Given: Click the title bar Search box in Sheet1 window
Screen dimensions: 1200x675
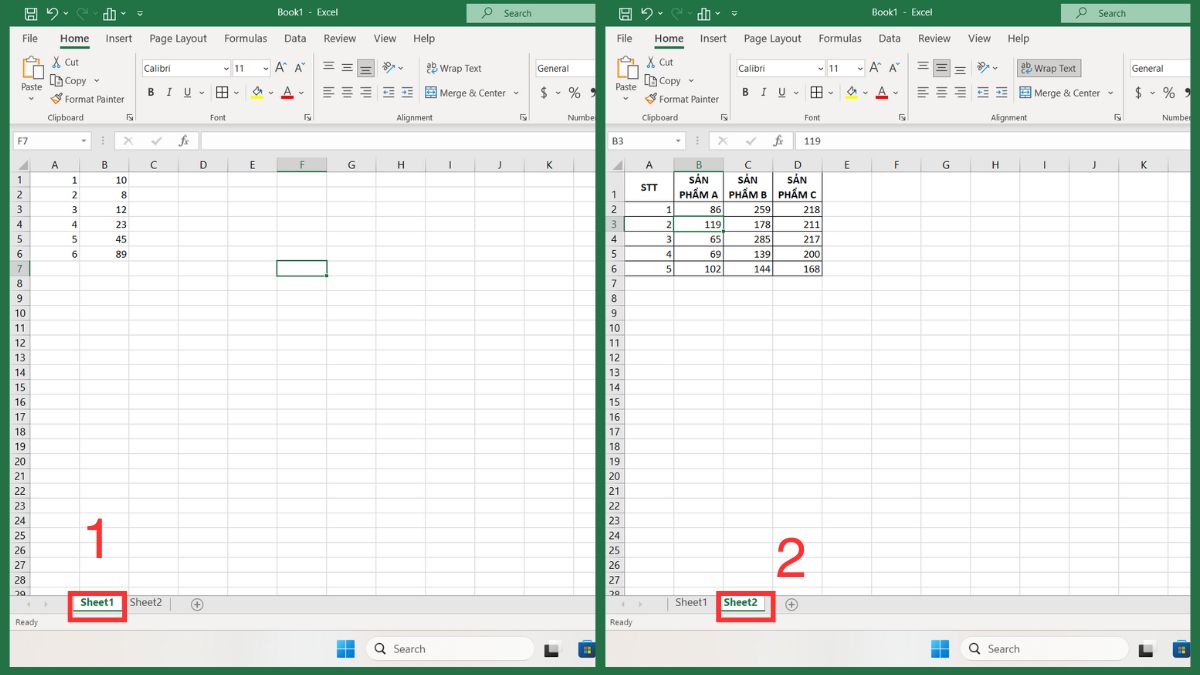Looking at the screenshot, I should pyautogui.click(x=529, y=13).
